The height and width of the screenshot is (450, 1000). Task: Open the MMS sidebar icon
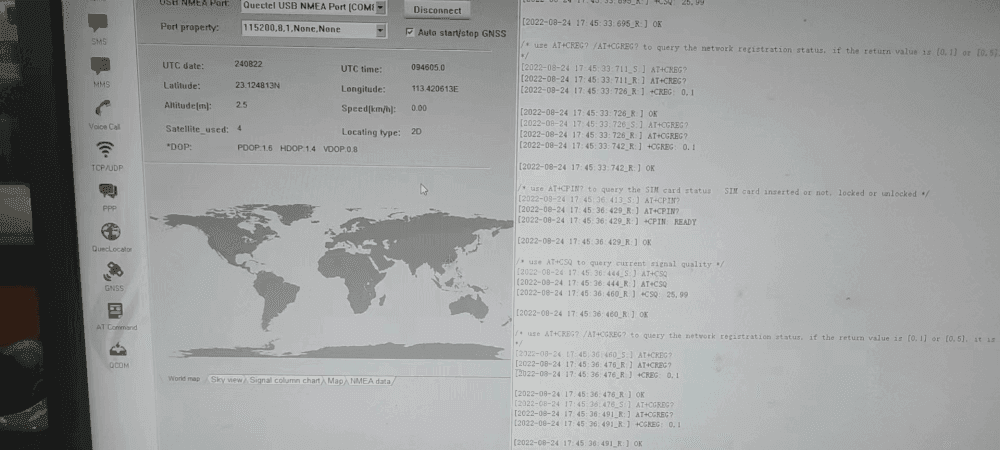[101, 67]
